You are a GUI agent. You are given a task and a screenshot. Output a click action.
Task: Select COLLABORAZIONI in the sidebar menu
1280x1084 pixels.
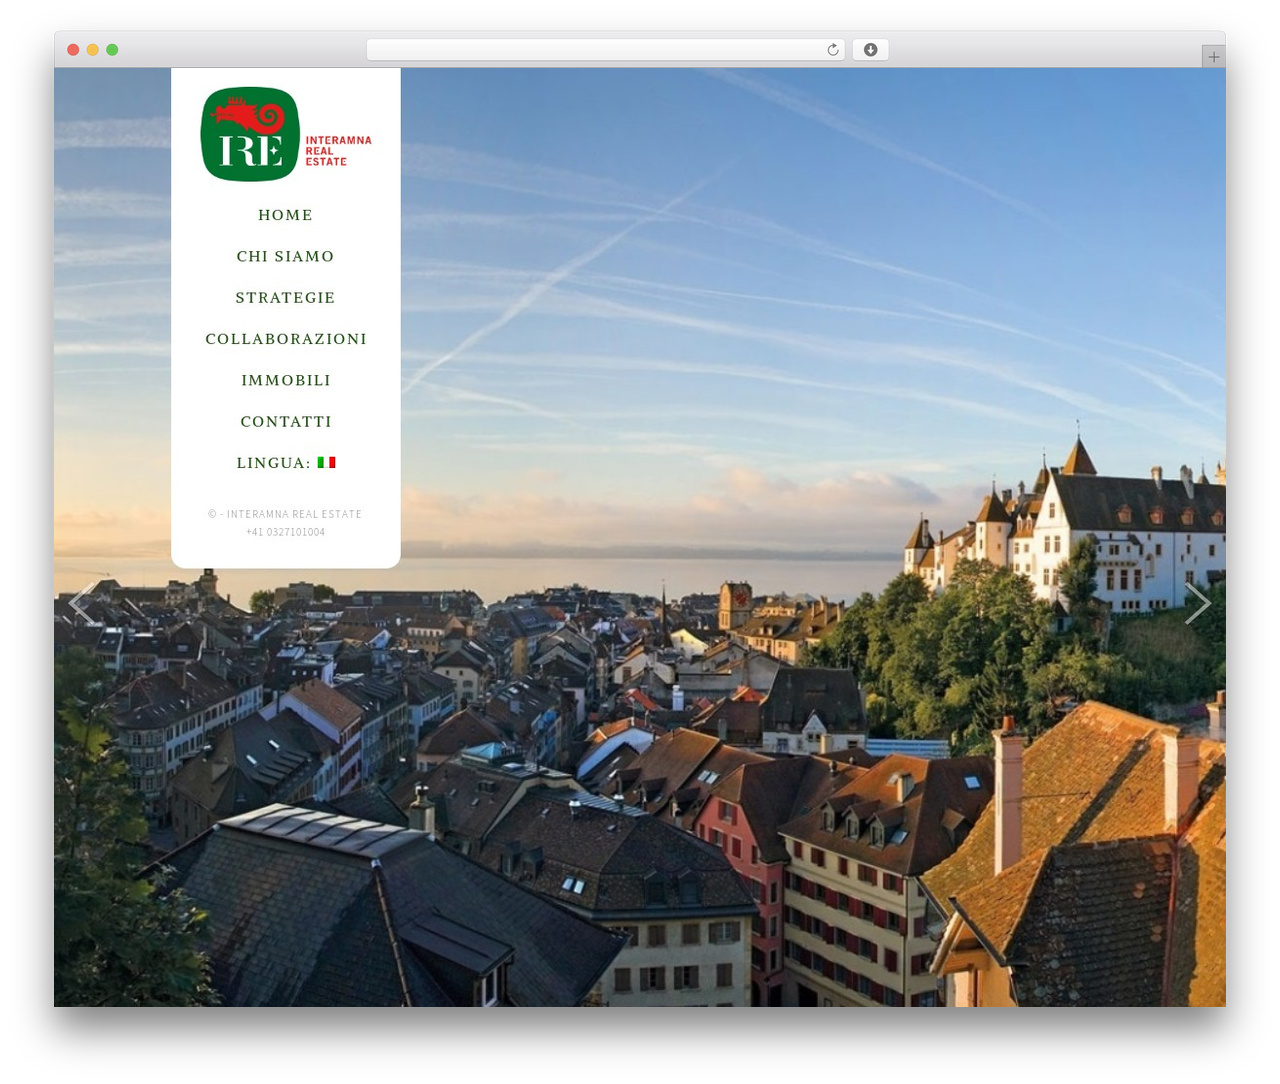tap(286, 339)
